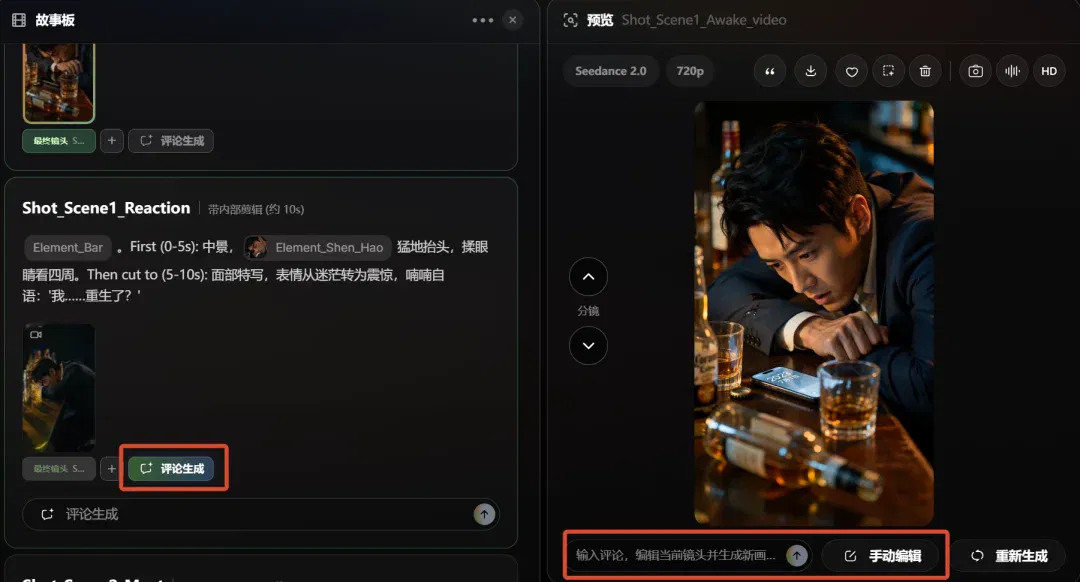
Task: Click the 重新生成 regenerate button
Action: pyautogui.click(x=1009, y=556)
